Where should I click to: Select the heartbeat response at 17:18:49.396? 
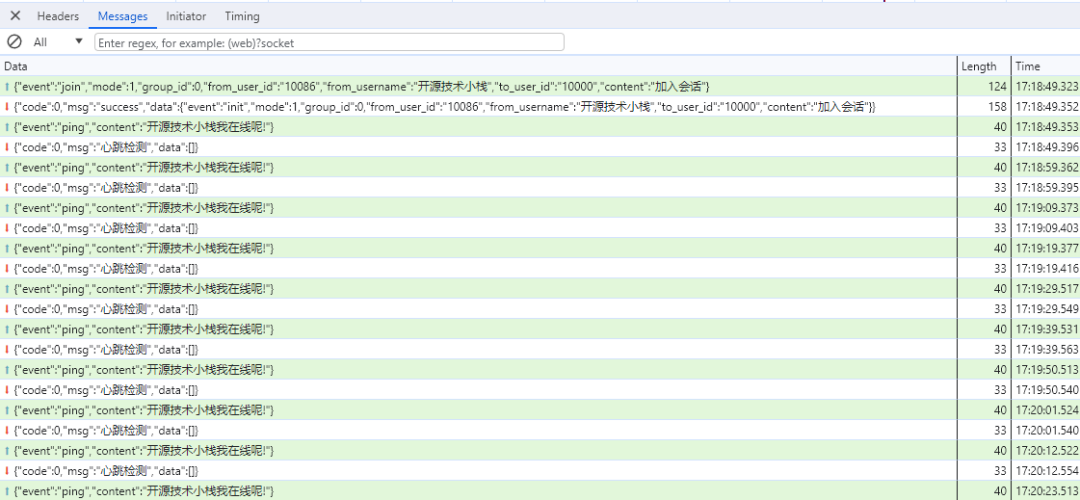click(x=540, y=147)
